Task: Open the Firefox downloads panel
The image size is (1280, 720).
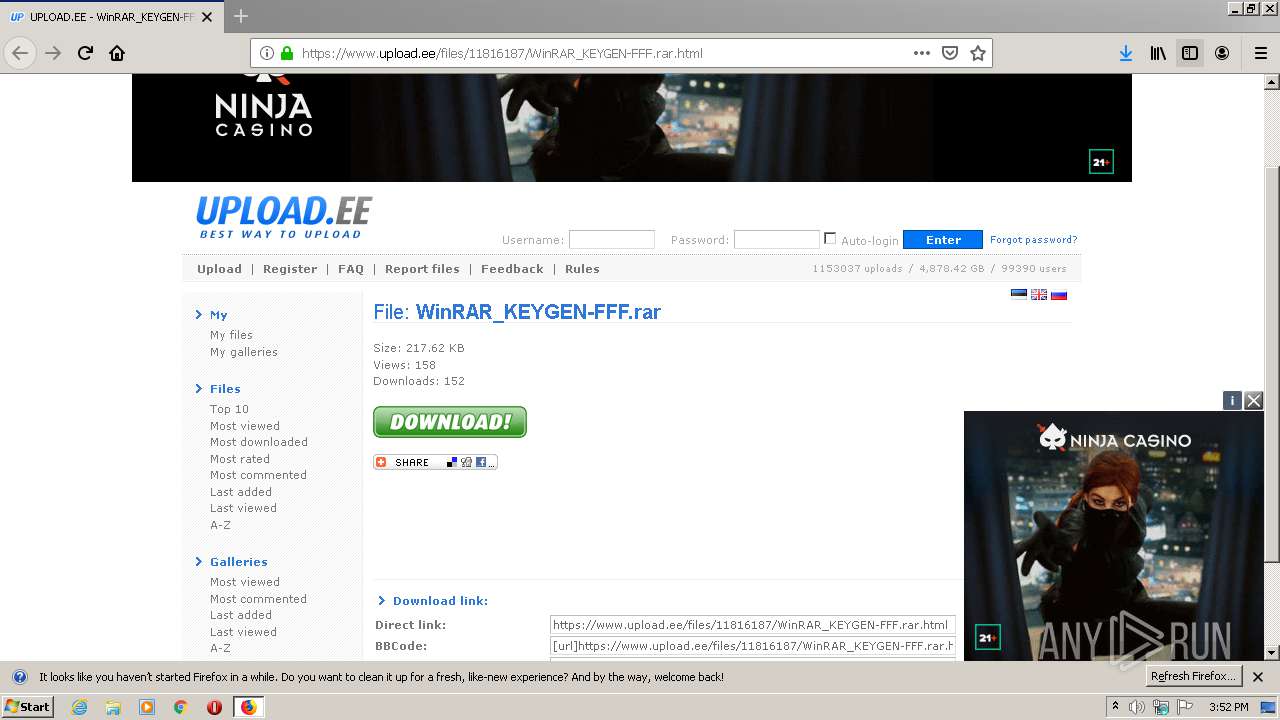Action: tap(1126, 54)
